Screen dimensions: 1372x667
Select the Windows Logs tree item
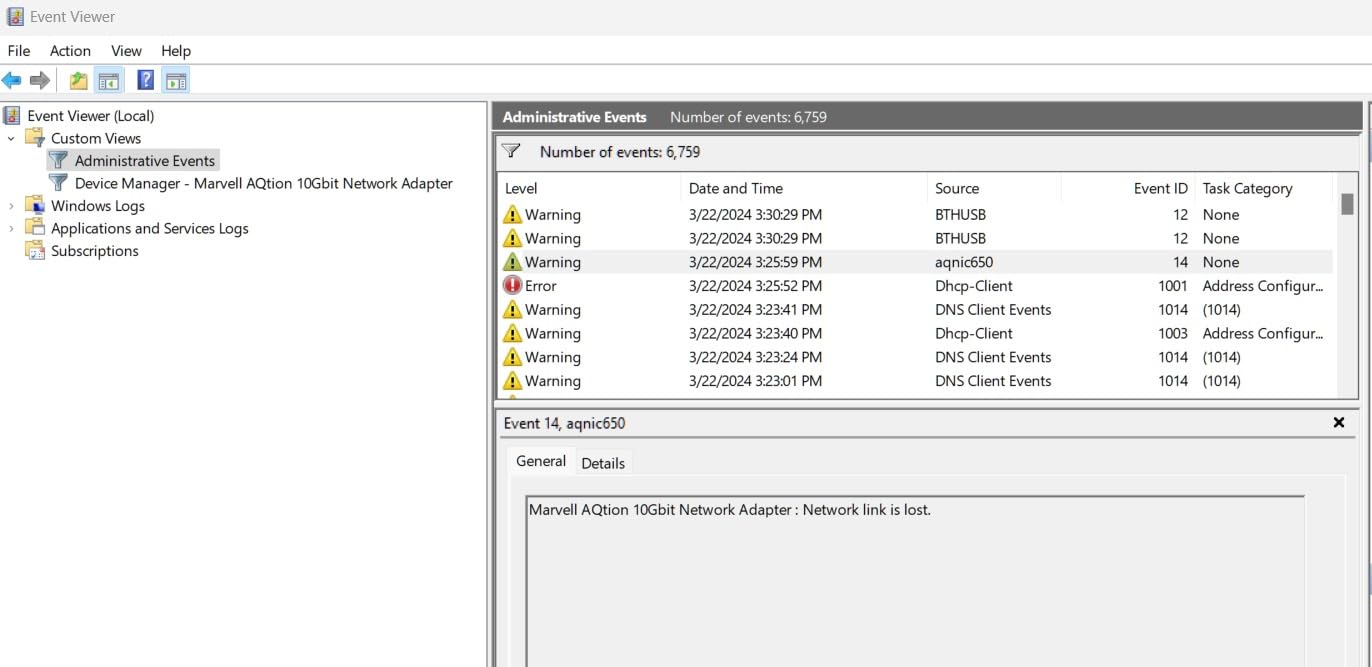(x=98, y=205)
